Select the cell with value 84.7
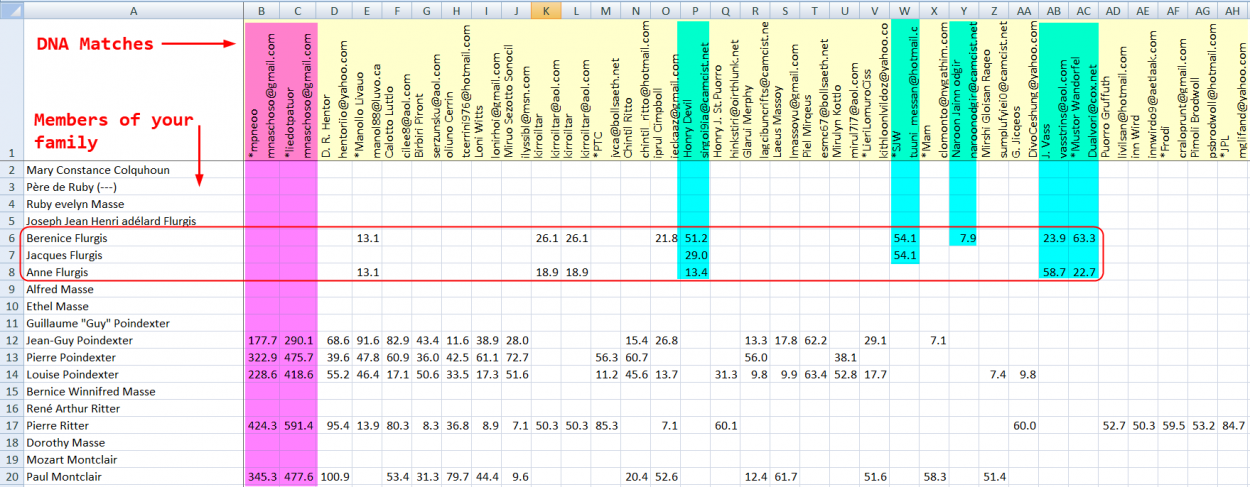 pos(1233,426)
